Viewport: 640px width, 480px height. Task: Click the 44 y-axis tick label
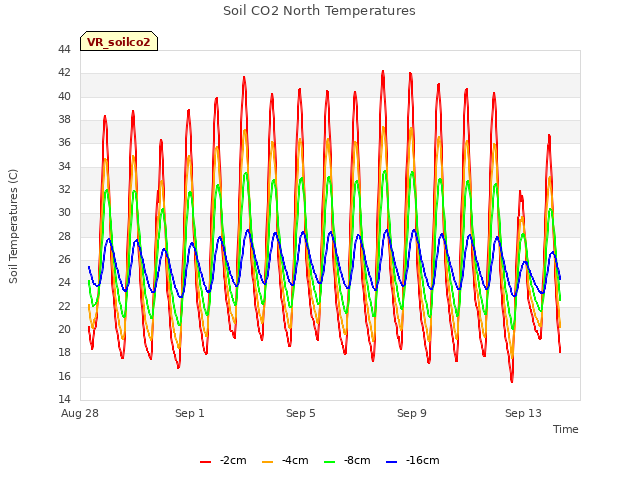(64, 49)
